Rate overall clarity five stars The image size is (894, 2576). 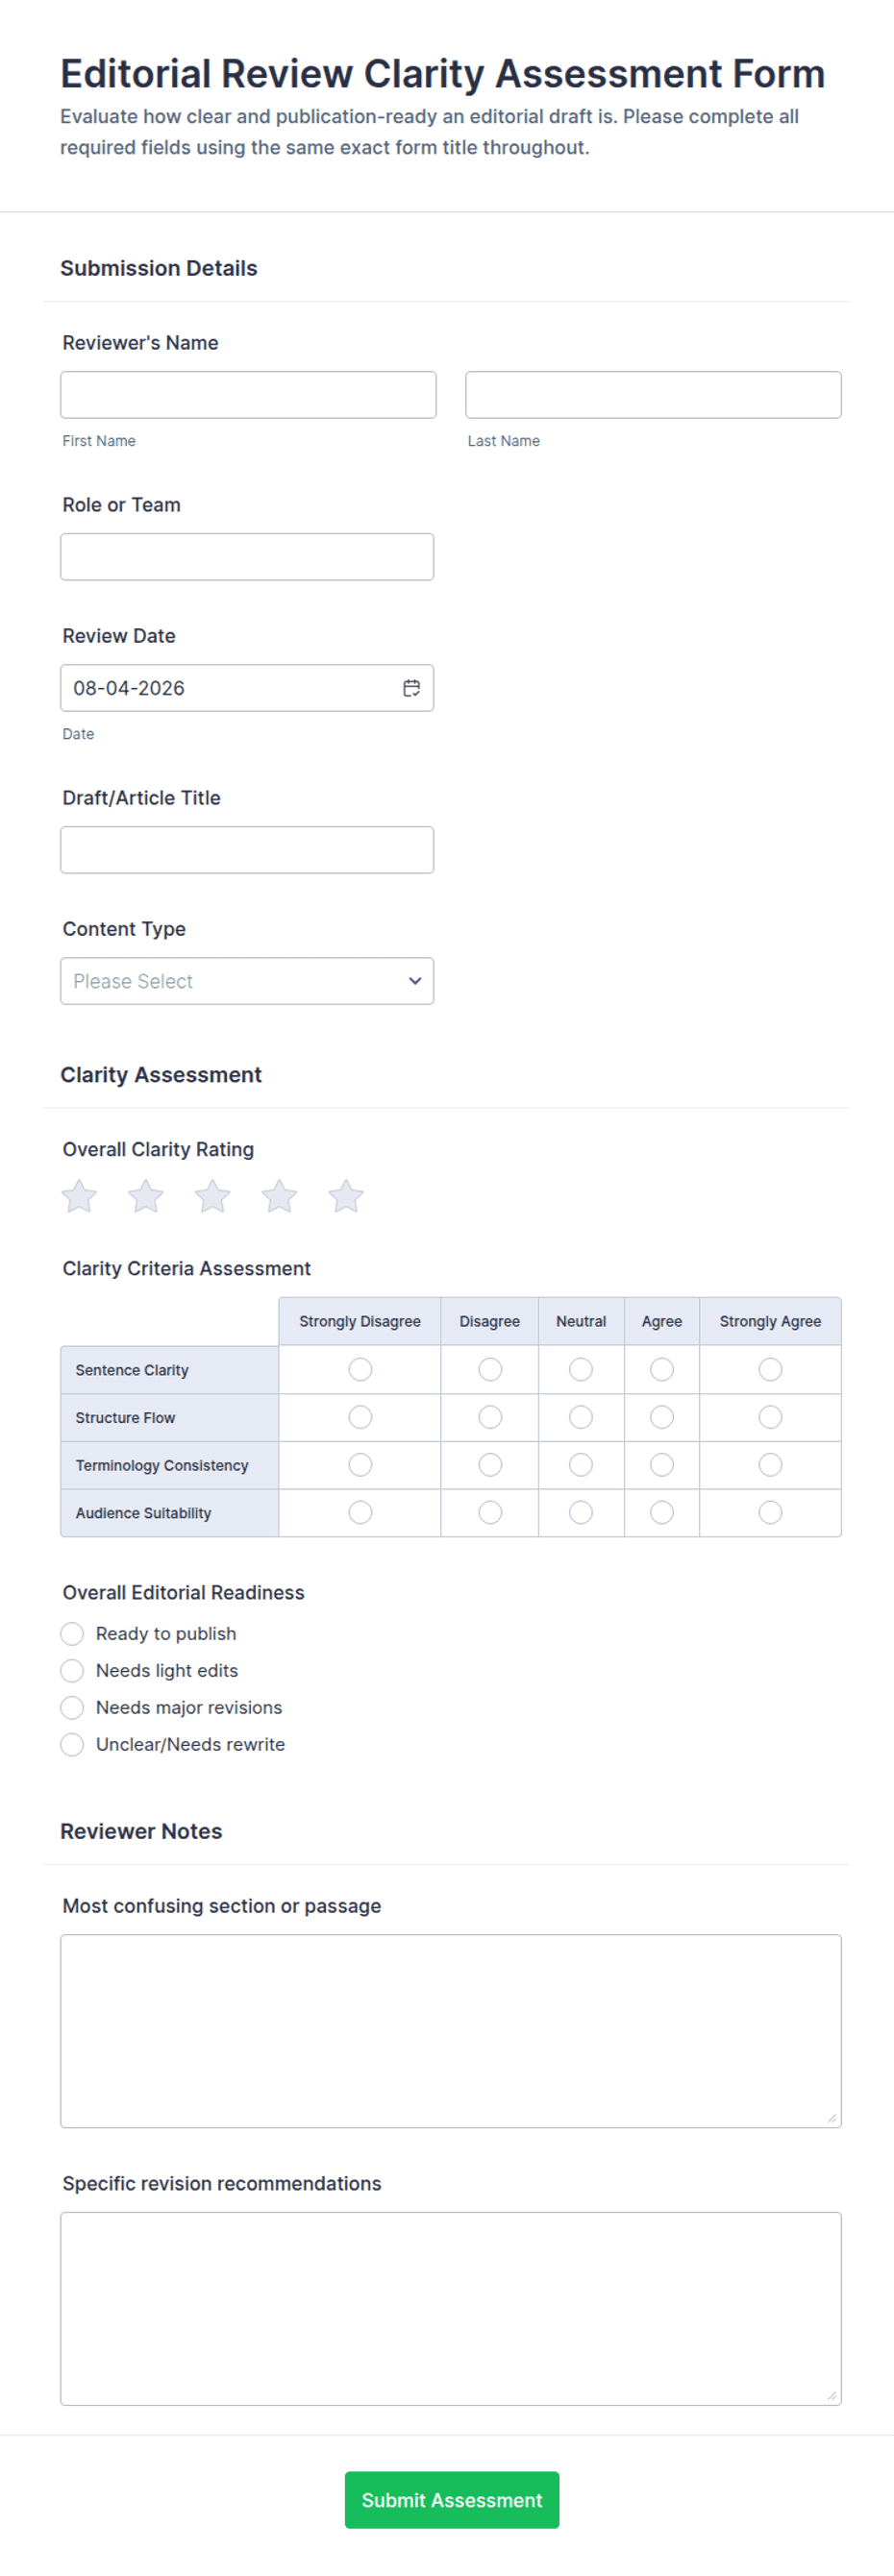tap(346, 1196)
